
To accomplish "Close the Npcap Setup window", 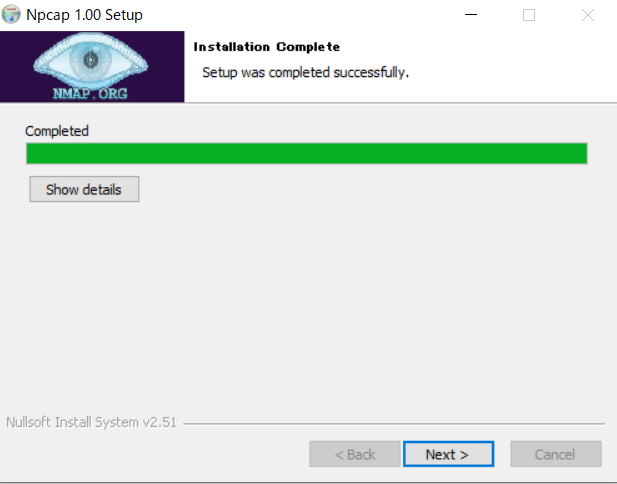I will click(588, 15).
